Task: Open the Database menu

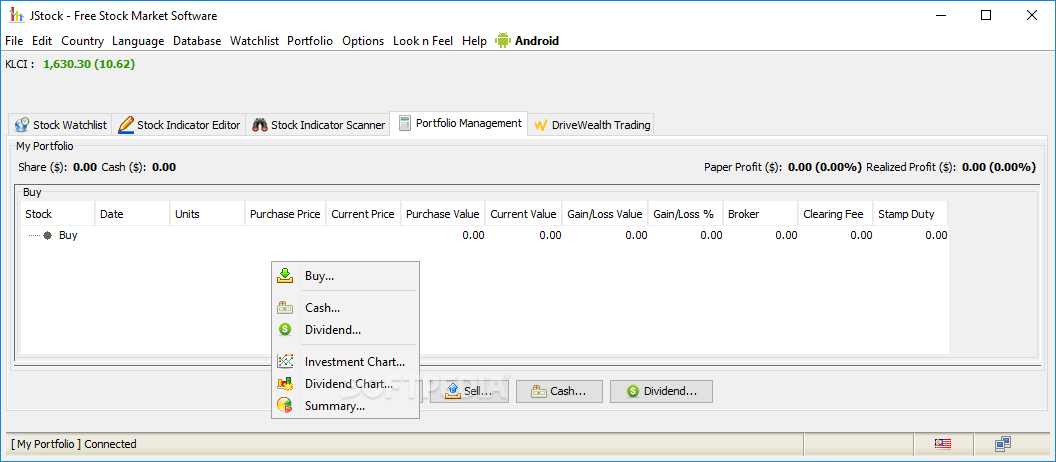Action: (x=197, y=41)
